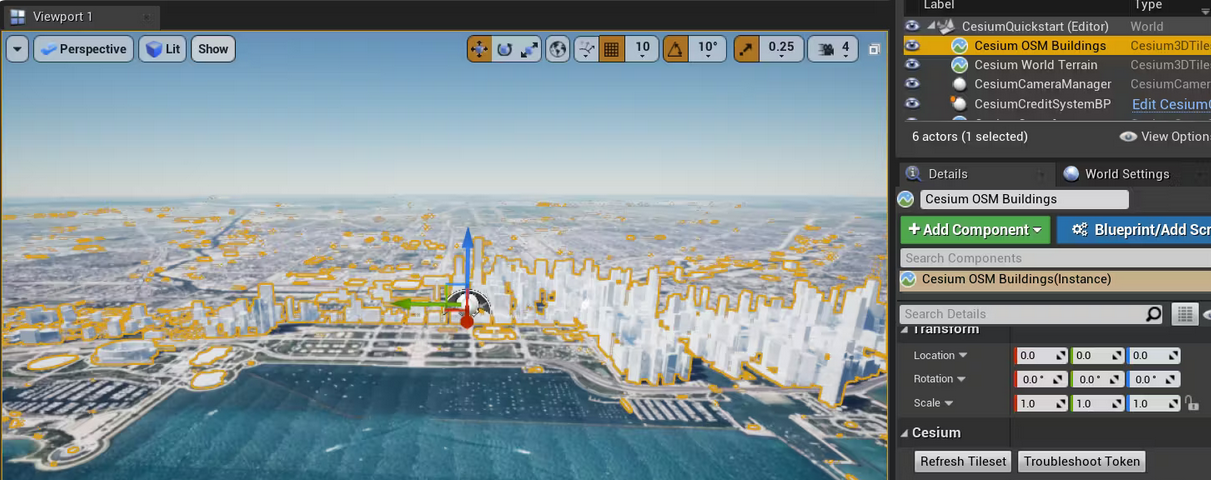Screen dimensions: 1211x480
Task: Click the Rotation Y value field
Action: 1097,379
